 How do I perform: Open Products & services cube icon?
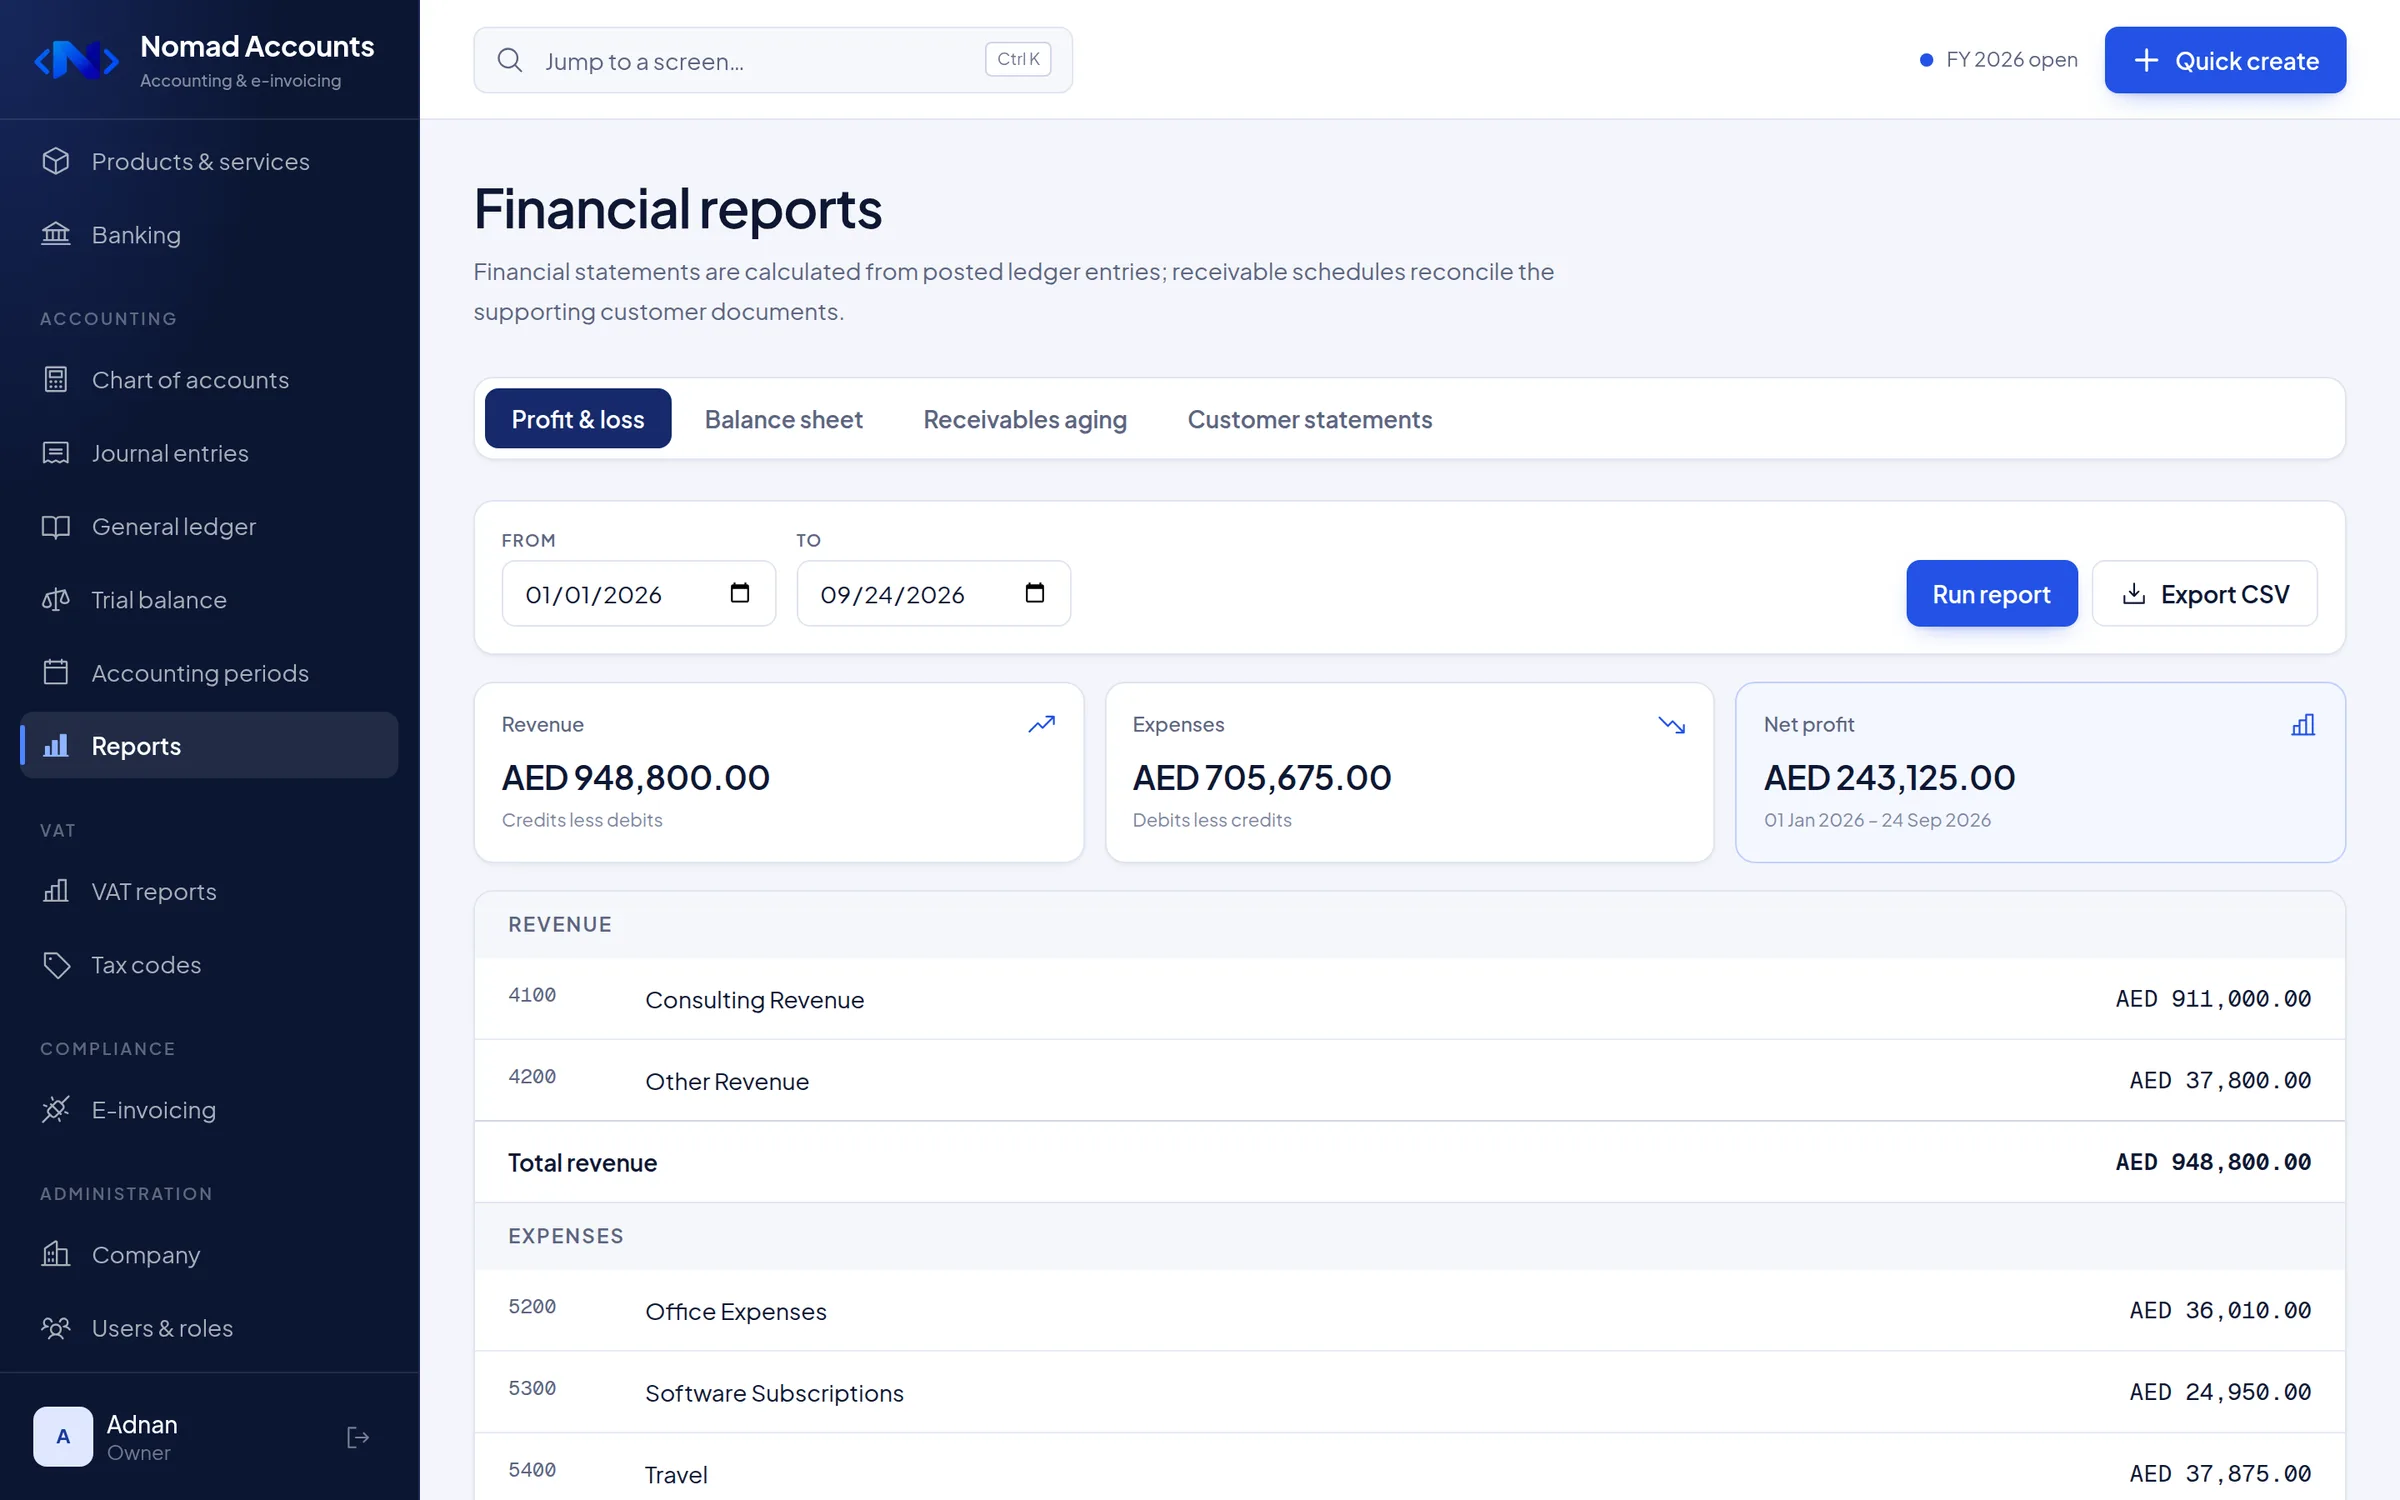click(x=56, y=161)
